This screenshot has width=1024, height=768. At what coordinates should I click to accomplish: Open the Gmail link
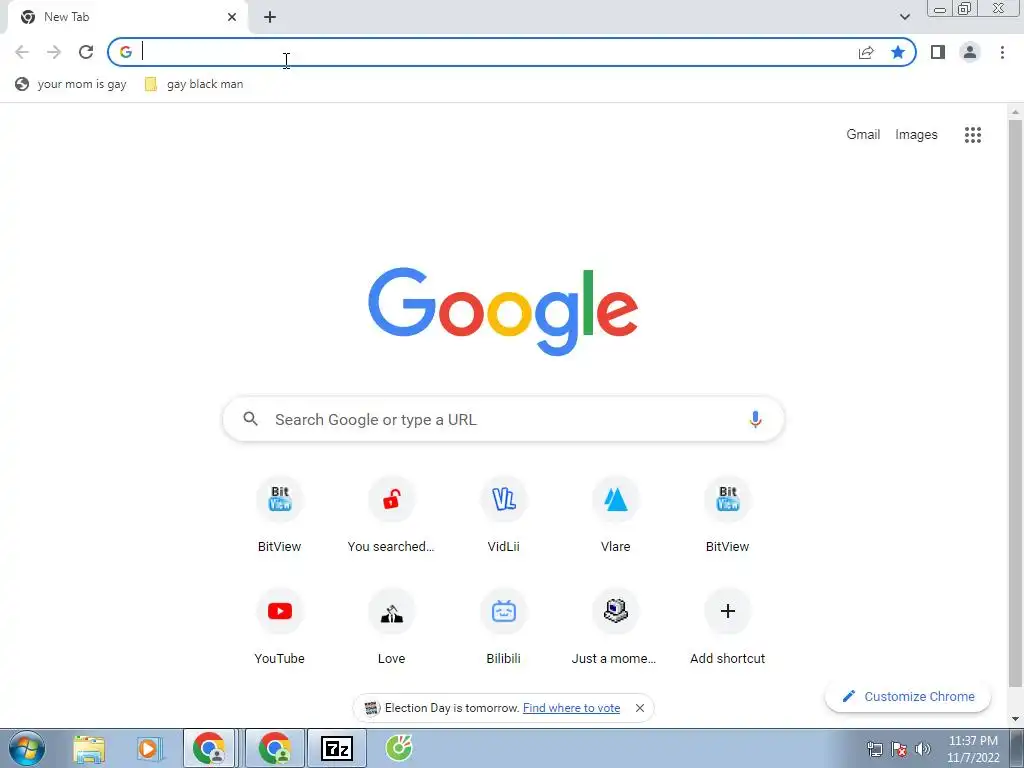point(863,135)
